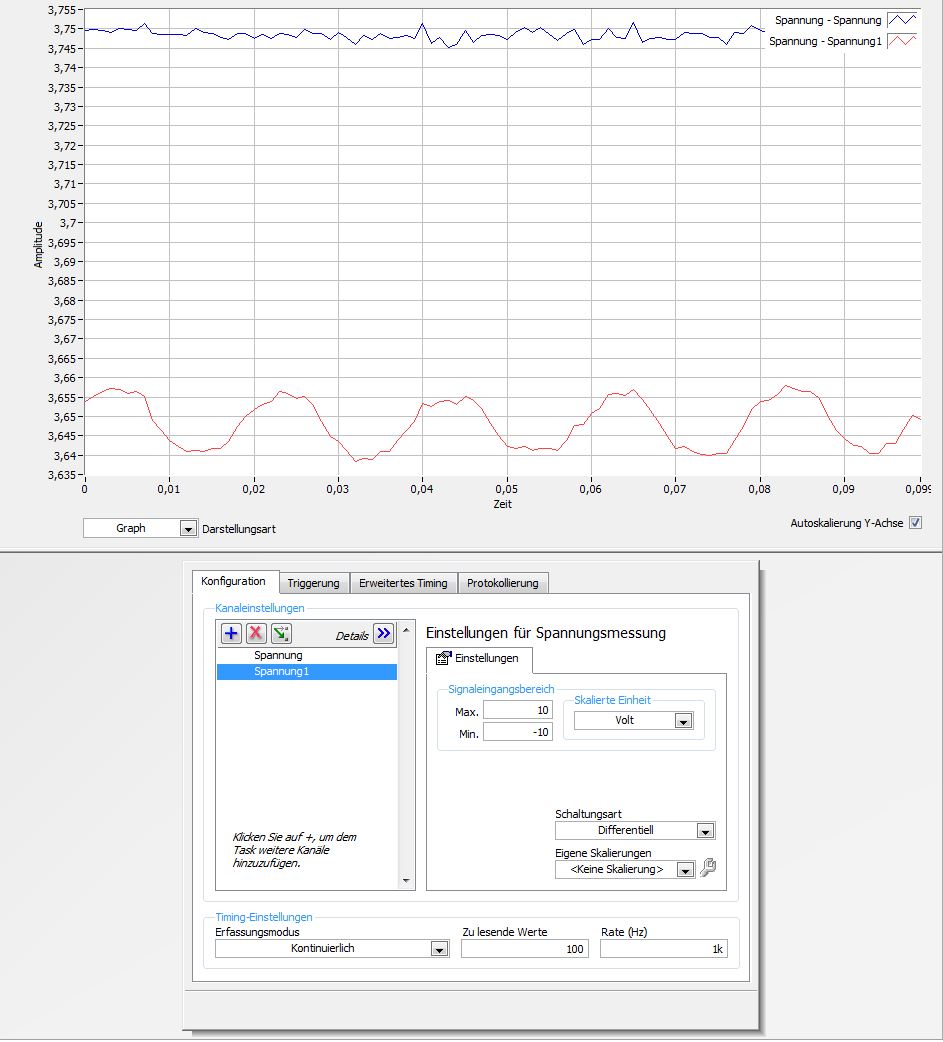Open the Erweitertes Timing tab
Screen dimensions: 943x1042
(x=403, y=583)
